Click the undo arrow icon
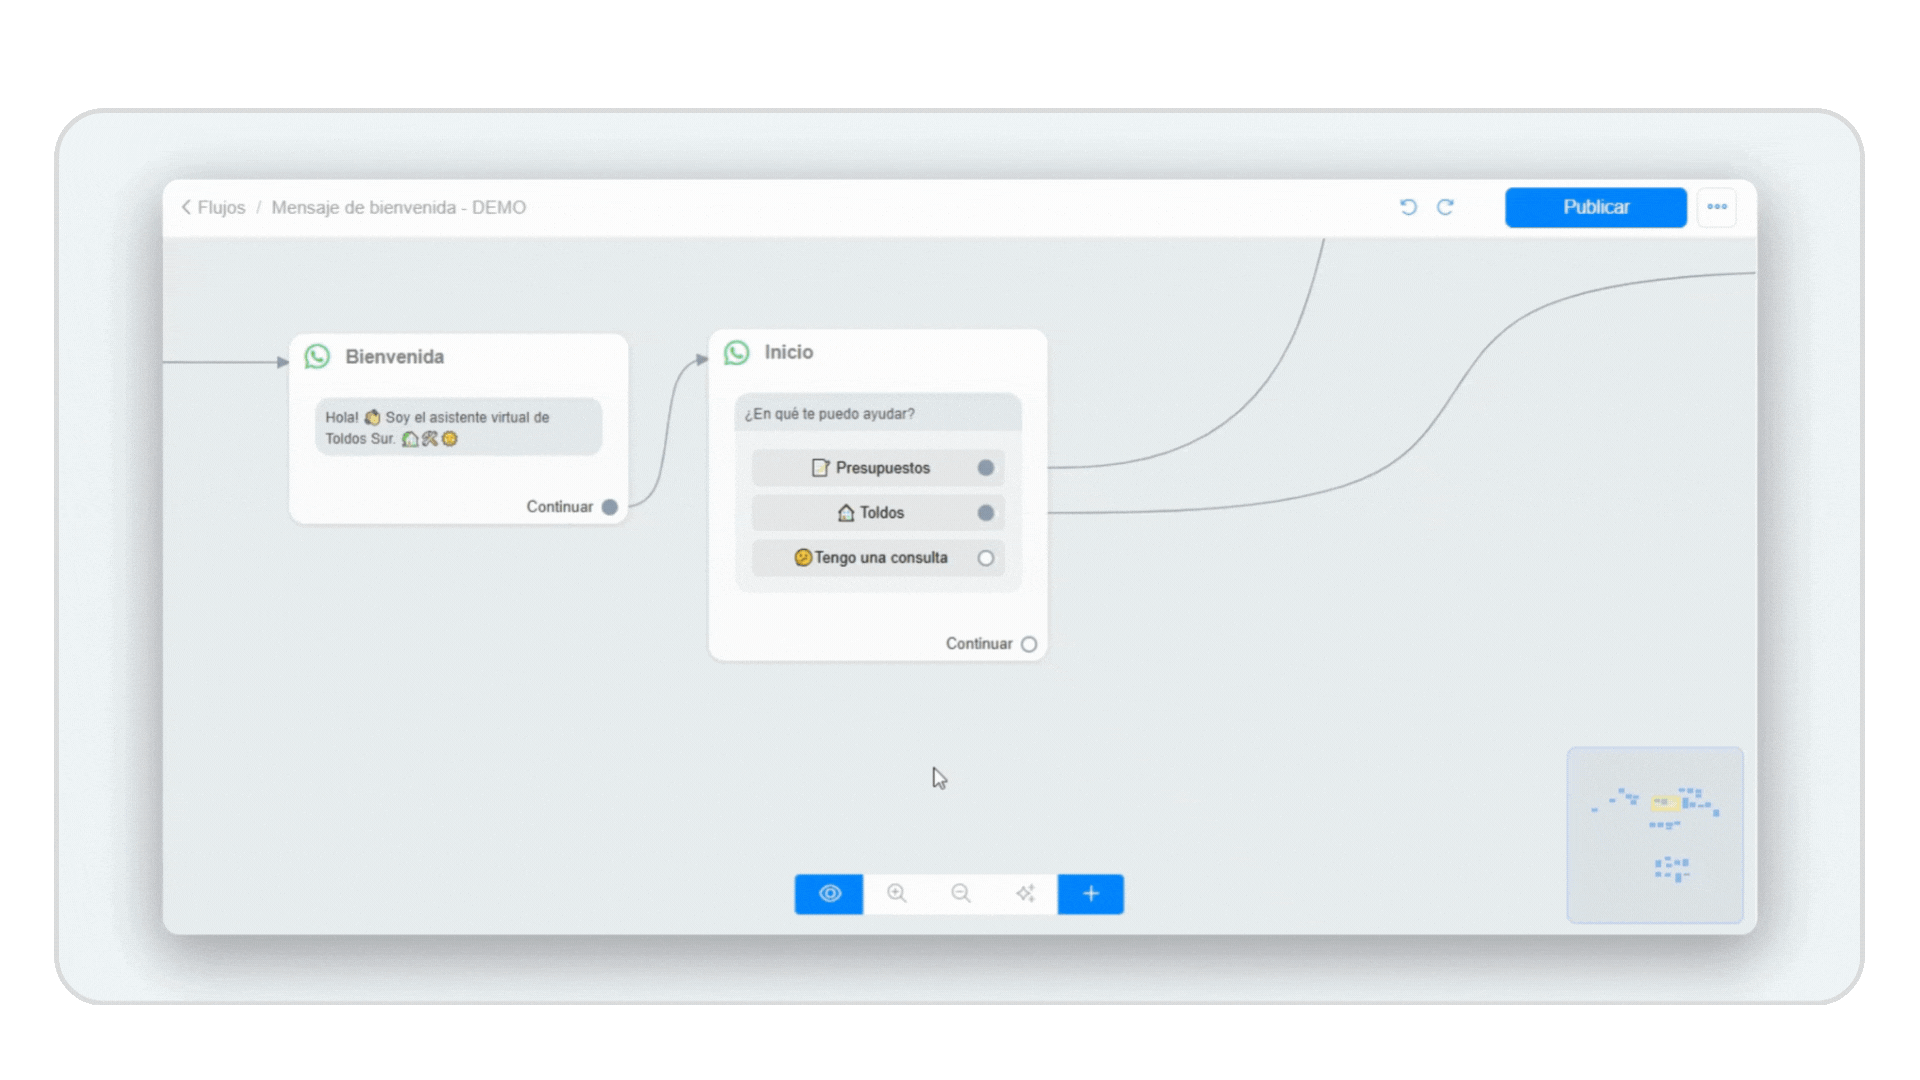 pos(1408,207)
